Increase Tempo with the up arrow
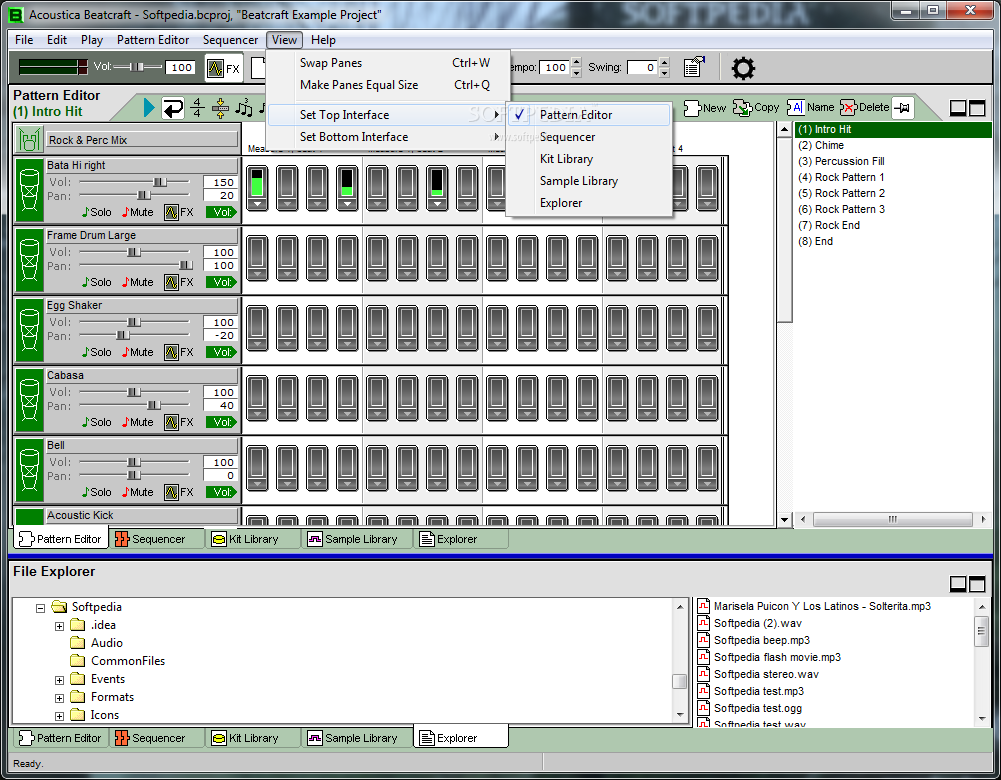Screen dimensions: 1001x780 click(x=576, y=62)
